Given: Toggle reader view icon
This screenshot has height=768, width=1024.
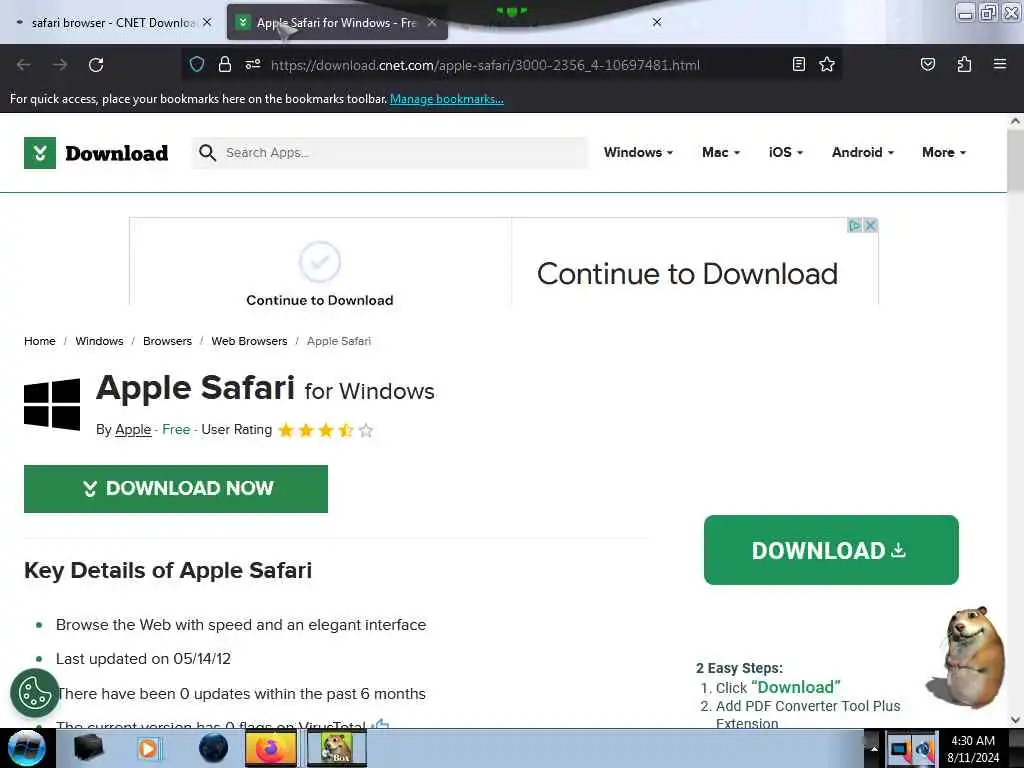Looking at the screenshot, I should point(798,64).
